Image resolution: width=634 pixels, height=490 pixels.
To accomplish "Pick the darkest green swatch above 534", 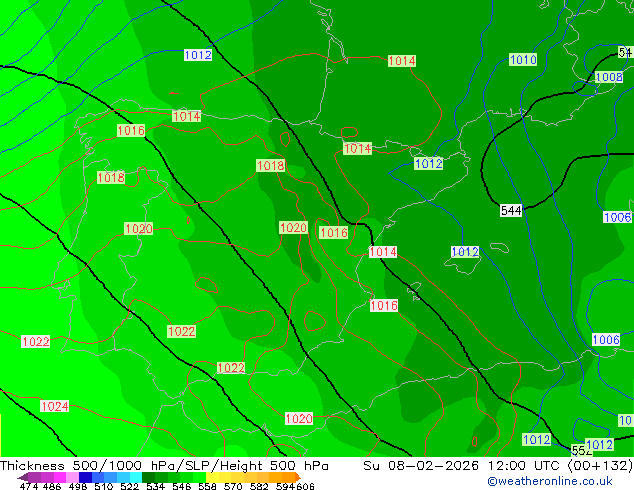I will tap(148, 477).
